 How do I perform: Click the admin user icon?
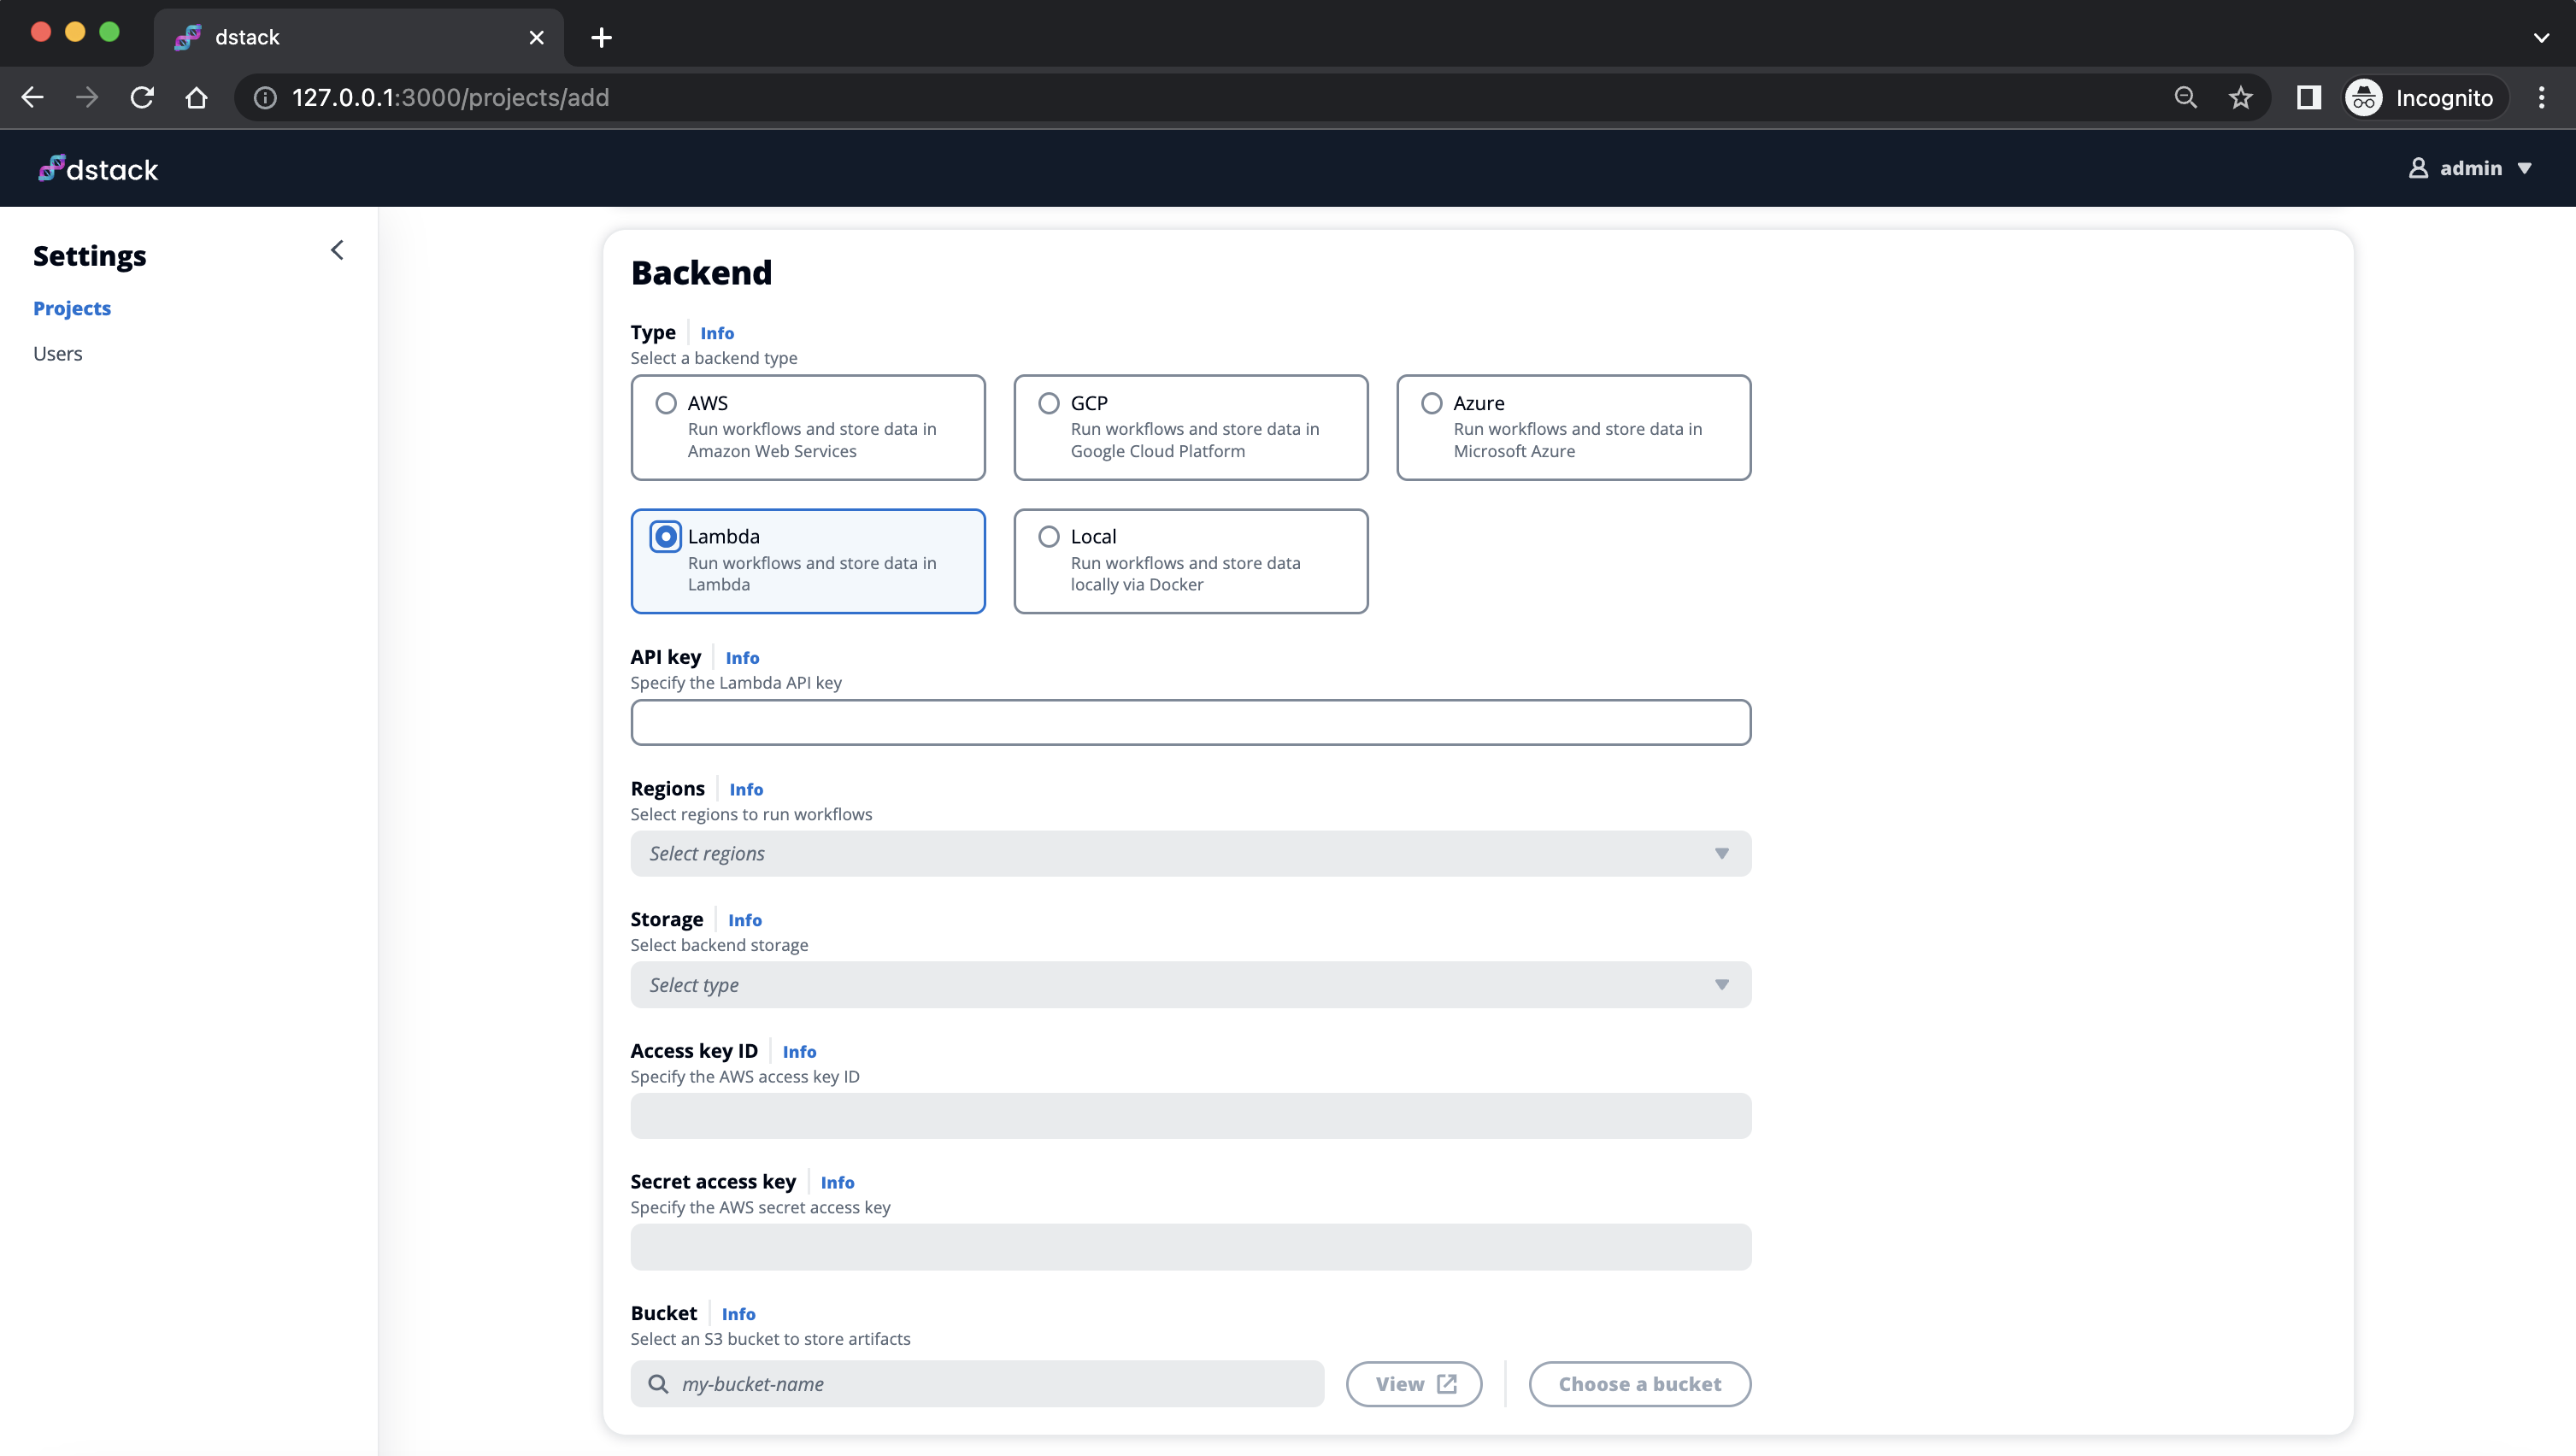[x=2418, y=168]
